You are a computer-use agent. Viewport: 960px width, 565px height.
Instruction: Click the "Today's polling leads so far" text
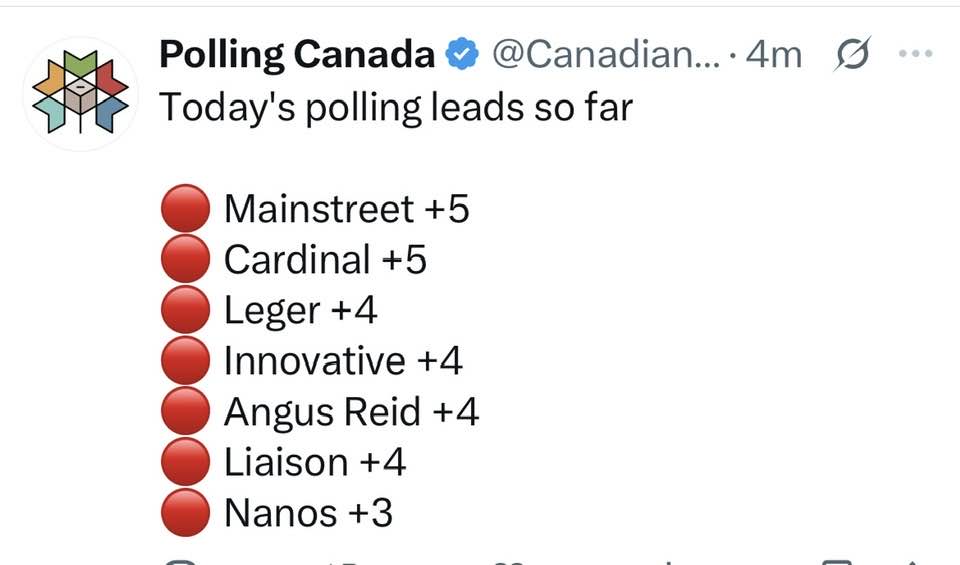pyautogui.click(x=396, y=106)
